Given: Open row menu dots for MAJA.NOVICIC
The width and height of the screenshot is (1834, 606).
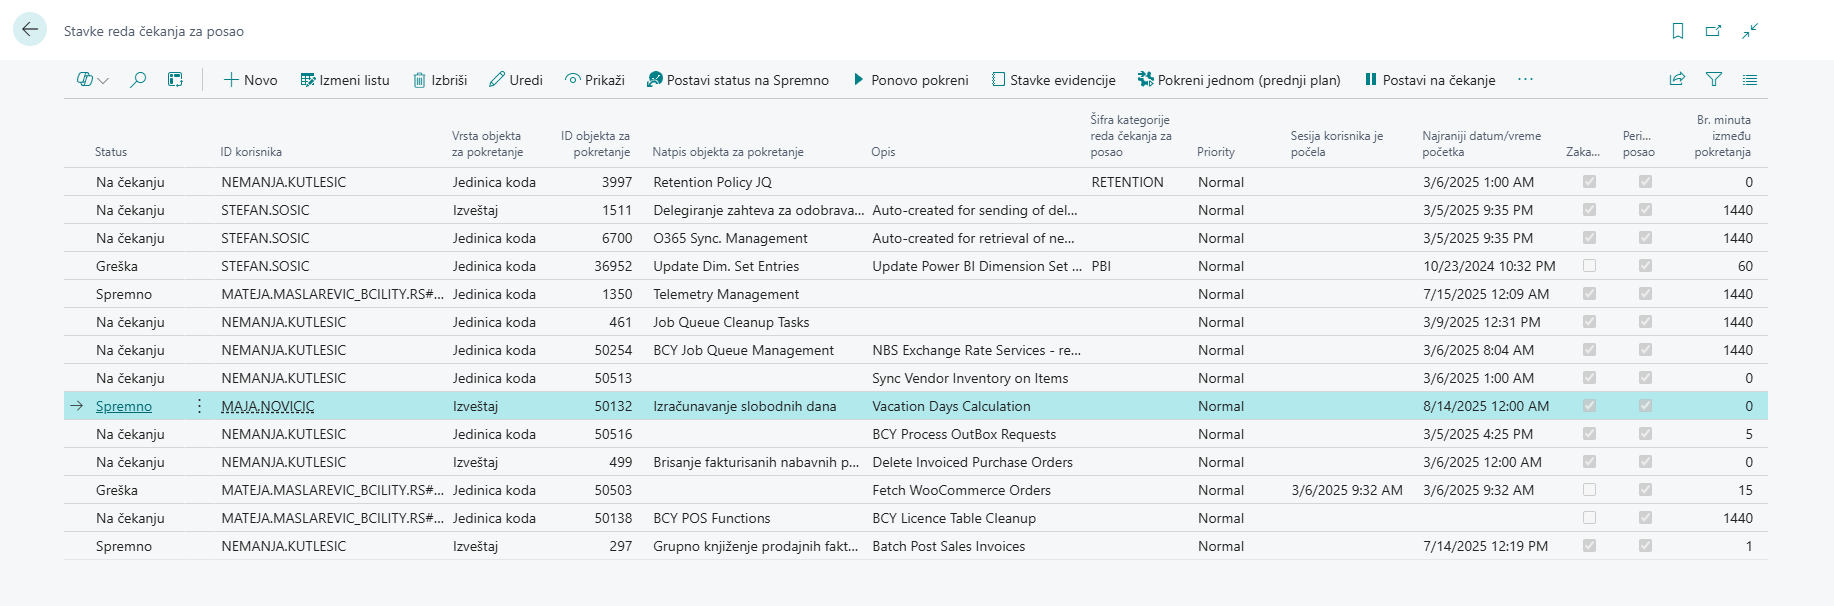Looking at the screenshot, I should tap(199, 406).
